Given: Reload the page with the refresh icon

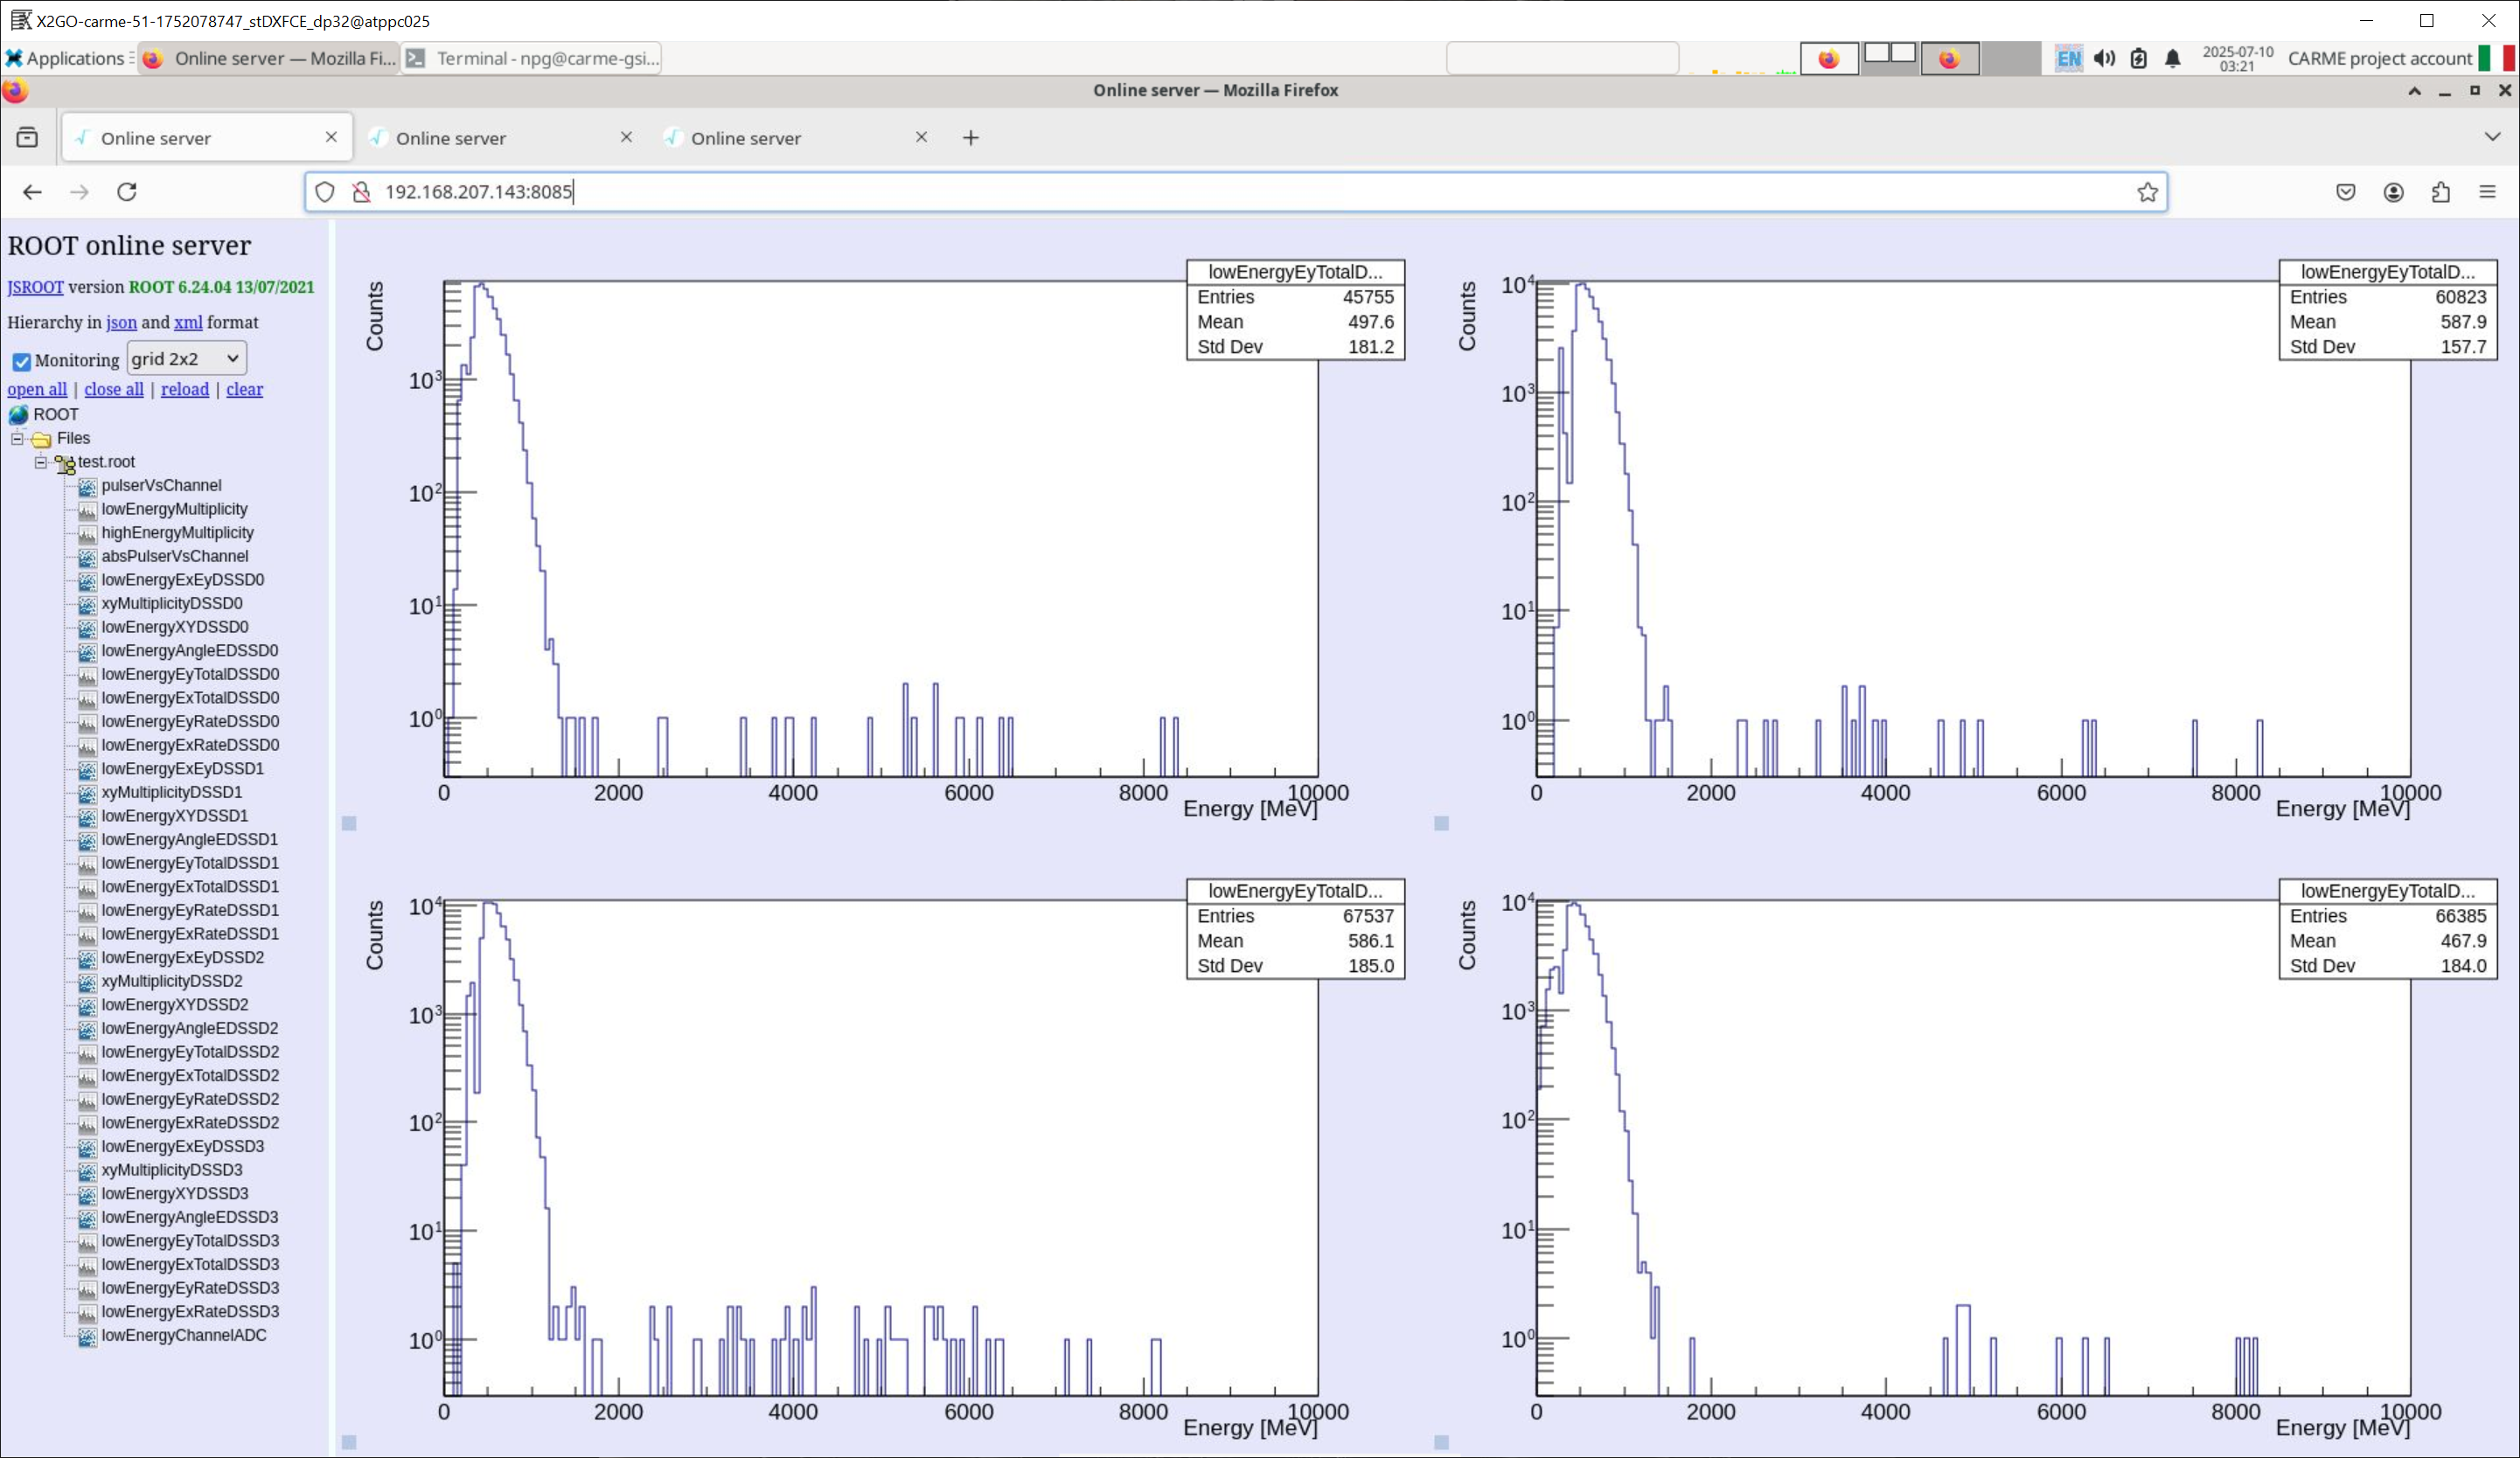Looking at the screenshot, I should click(127, 192).
